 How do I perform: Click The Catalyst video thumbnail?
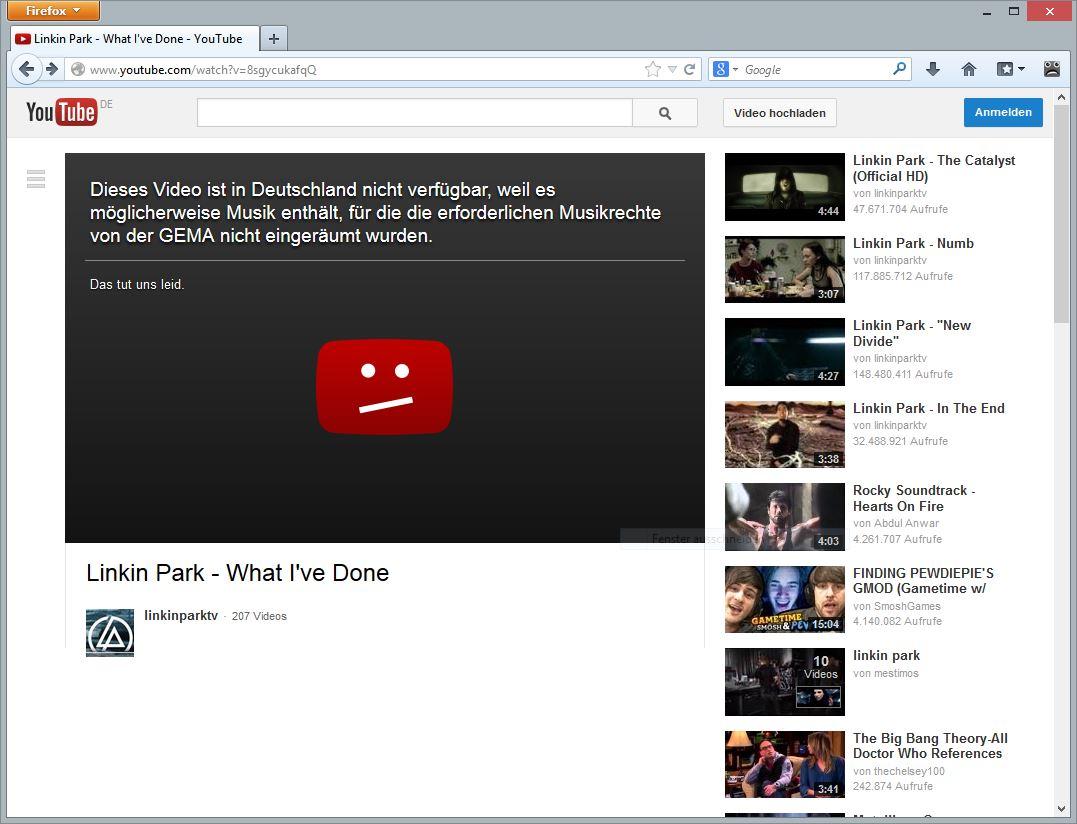785,187
